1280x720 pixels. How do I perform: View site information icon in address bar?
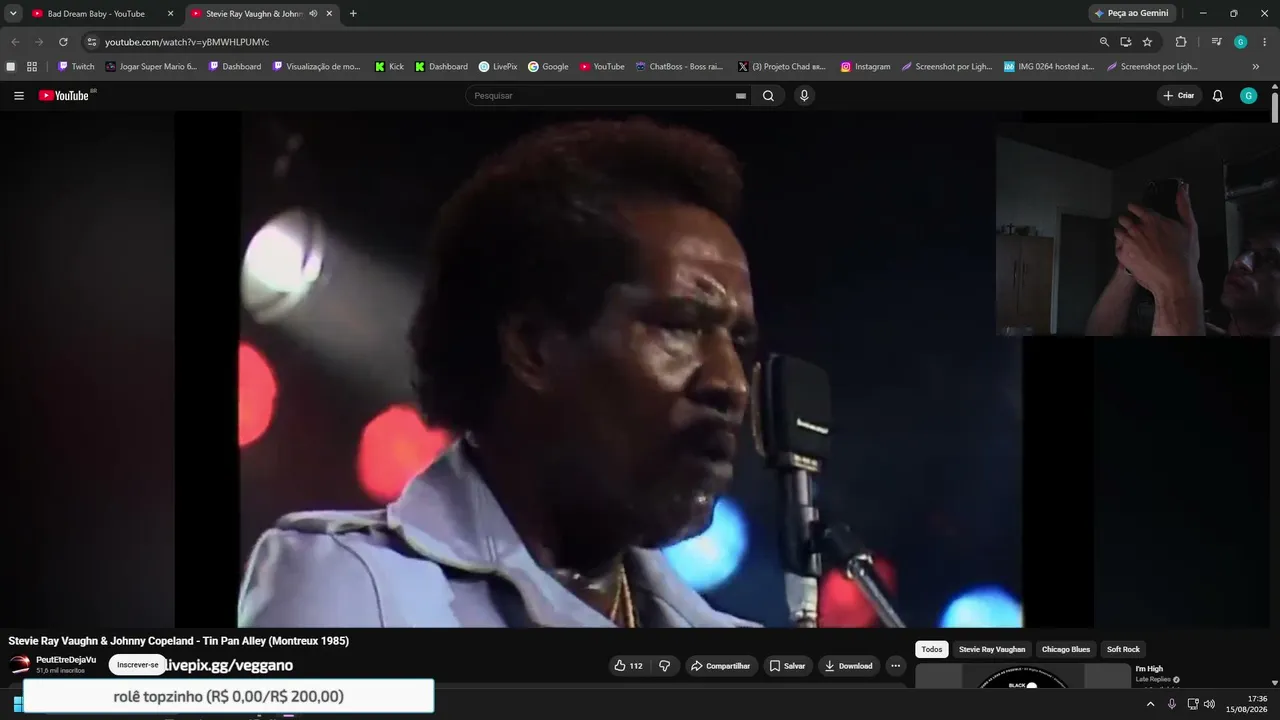pos(91,42)
